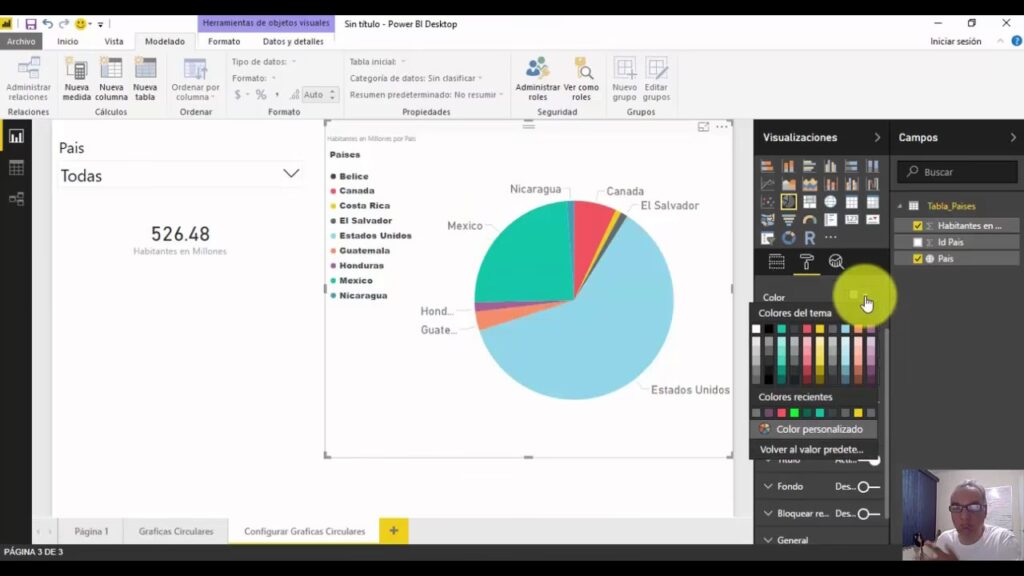Image resolution: width=1024 pixels, height=576 pixels.
Task: Toggle the Fondo switch on
Action: click(868, 487)
